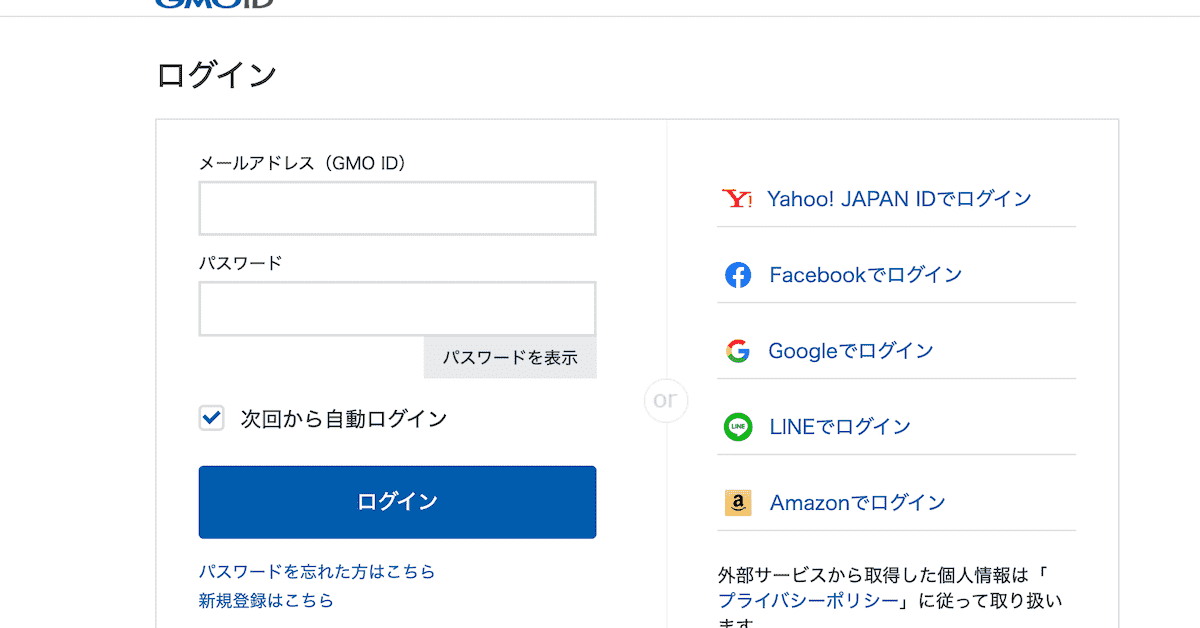Focus the メールアドレス (GMO ID) input field
Screen dimensions: 1200x628
397,208
